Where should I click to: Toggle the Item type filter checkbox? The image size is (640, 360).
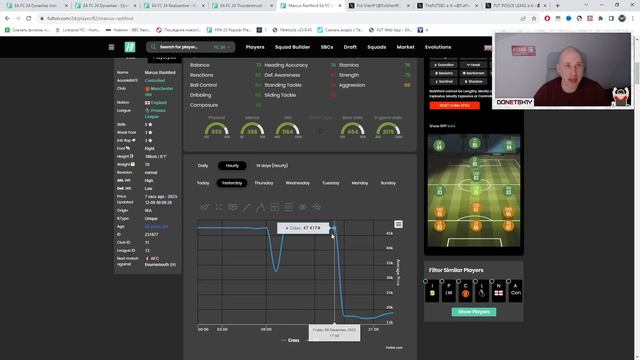tap(426, 281)
